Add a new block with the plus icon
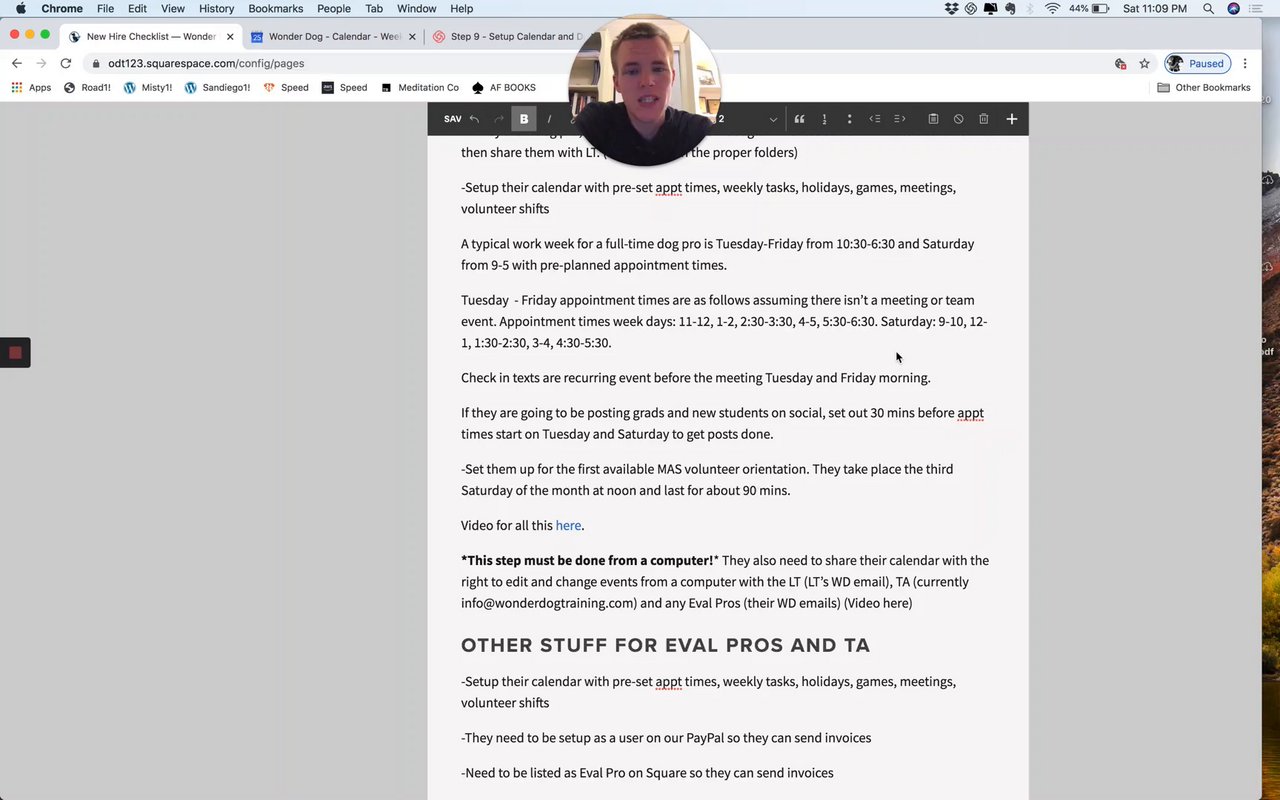This screenshot has width=1280, height=800. click(1012, 119)
